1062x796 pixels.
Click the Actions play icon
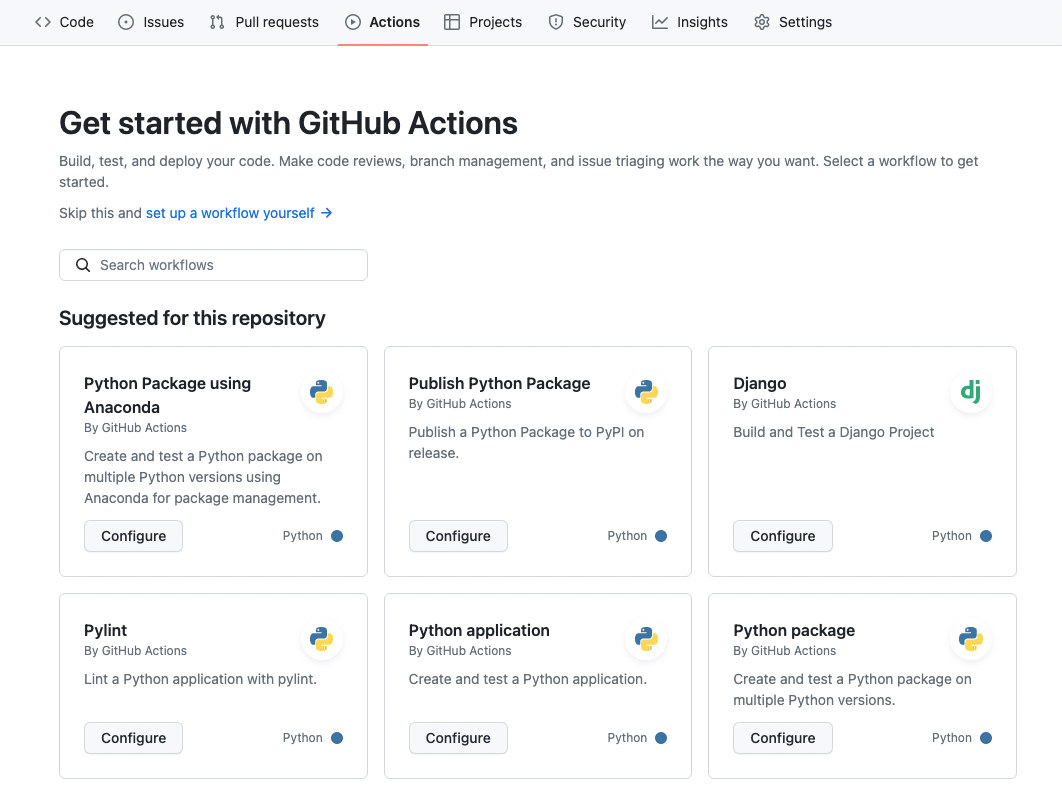click(353, 22)
